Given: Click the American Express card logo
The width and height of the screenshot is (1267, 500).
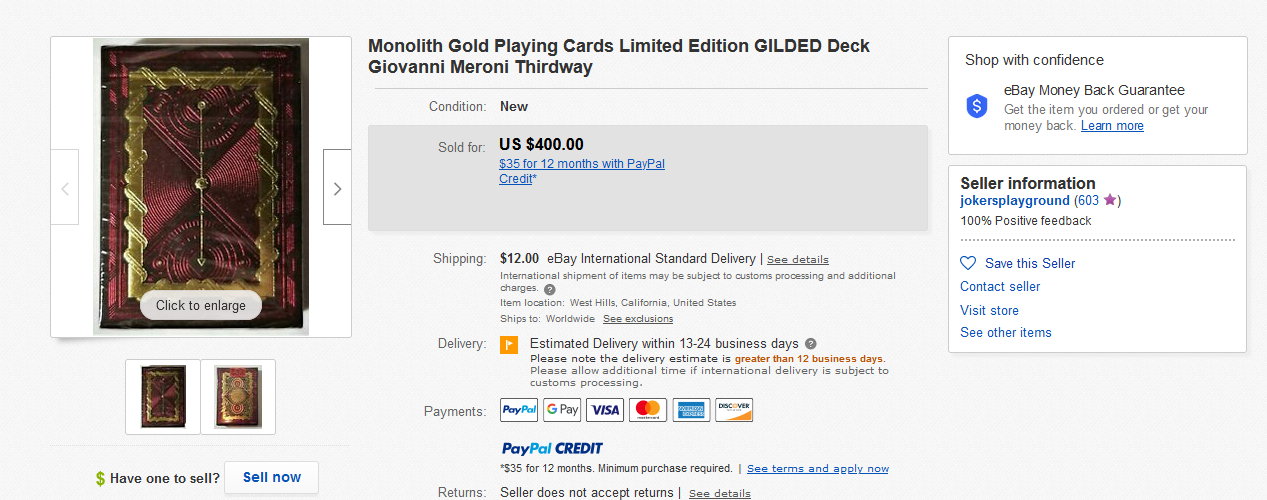Looking at the screenshot, I should pos(691,410).
